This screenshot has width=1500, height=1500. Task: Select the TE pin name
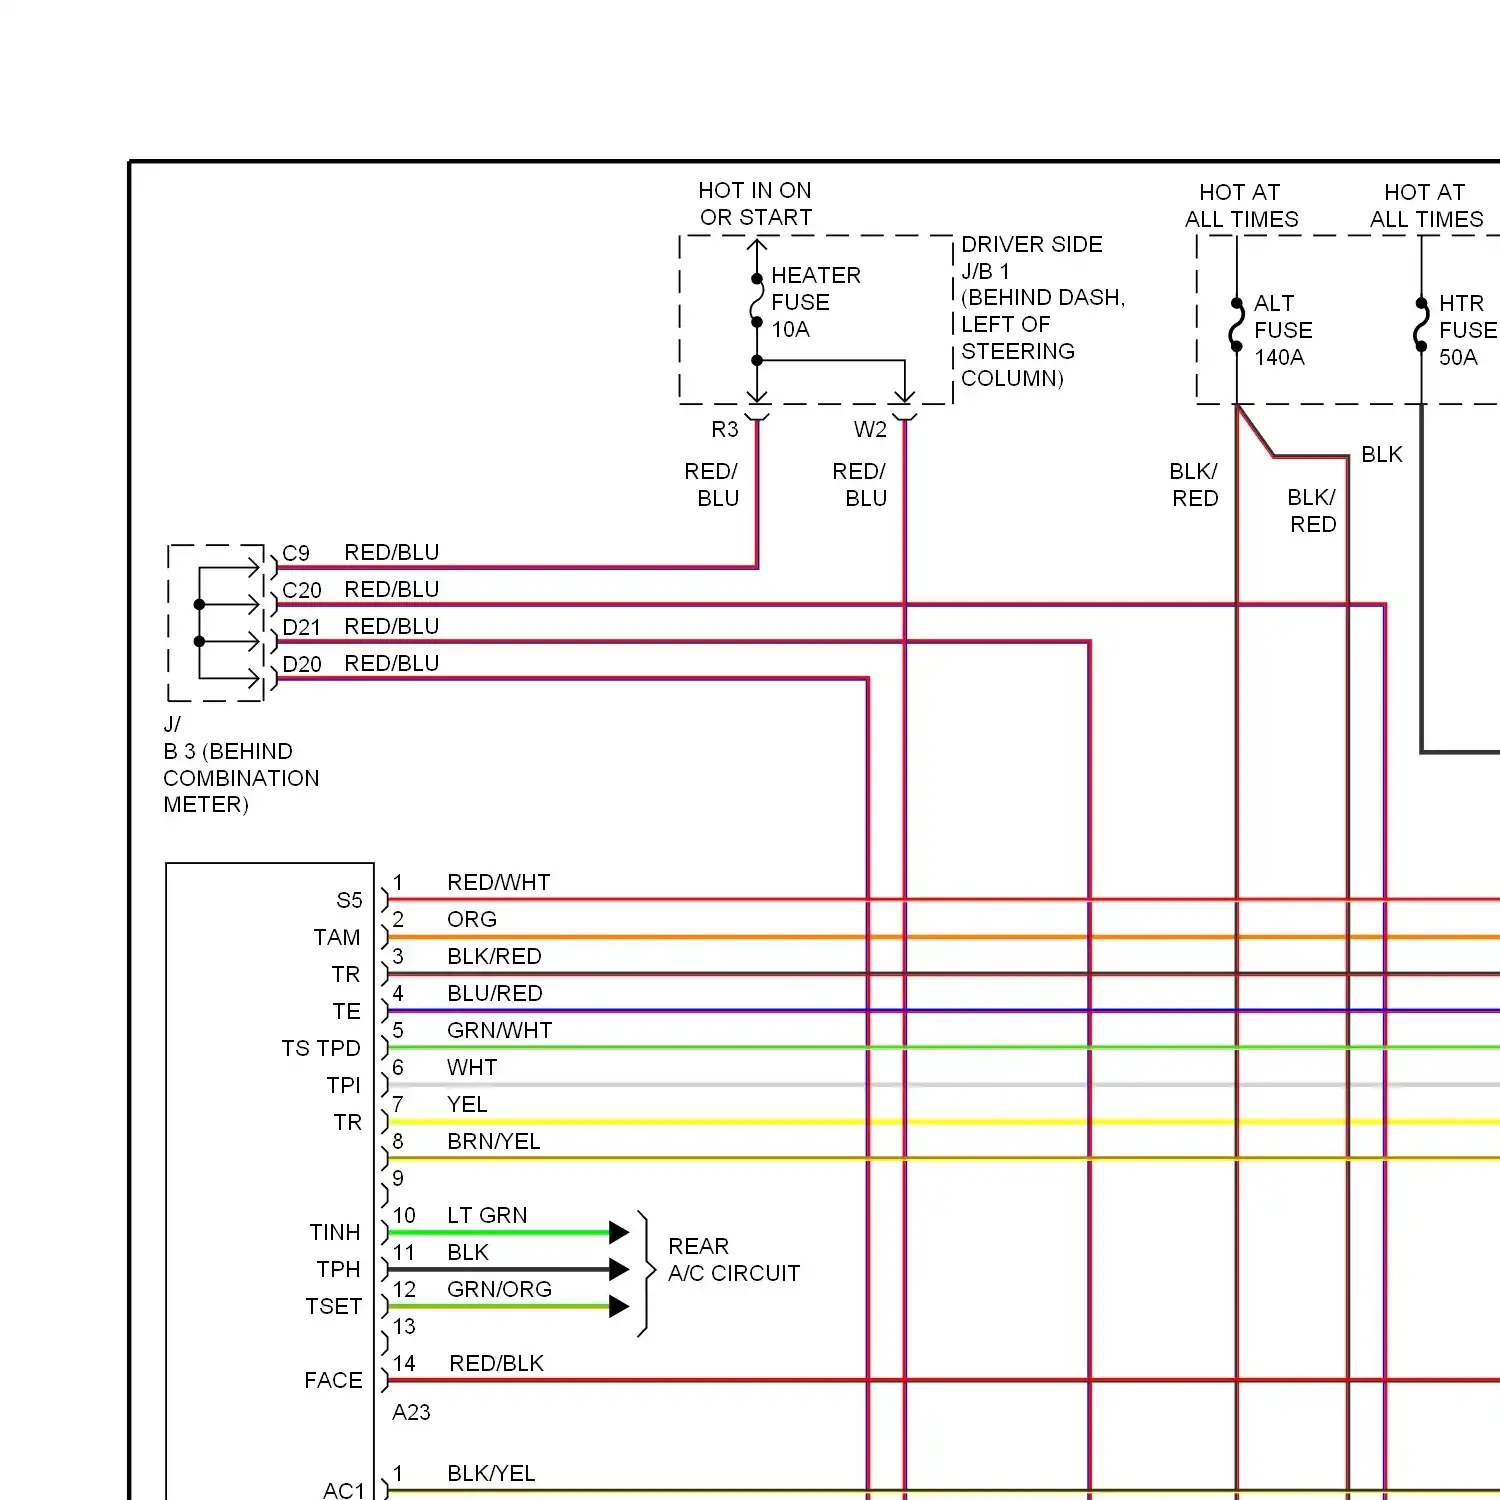point(347,1011)
